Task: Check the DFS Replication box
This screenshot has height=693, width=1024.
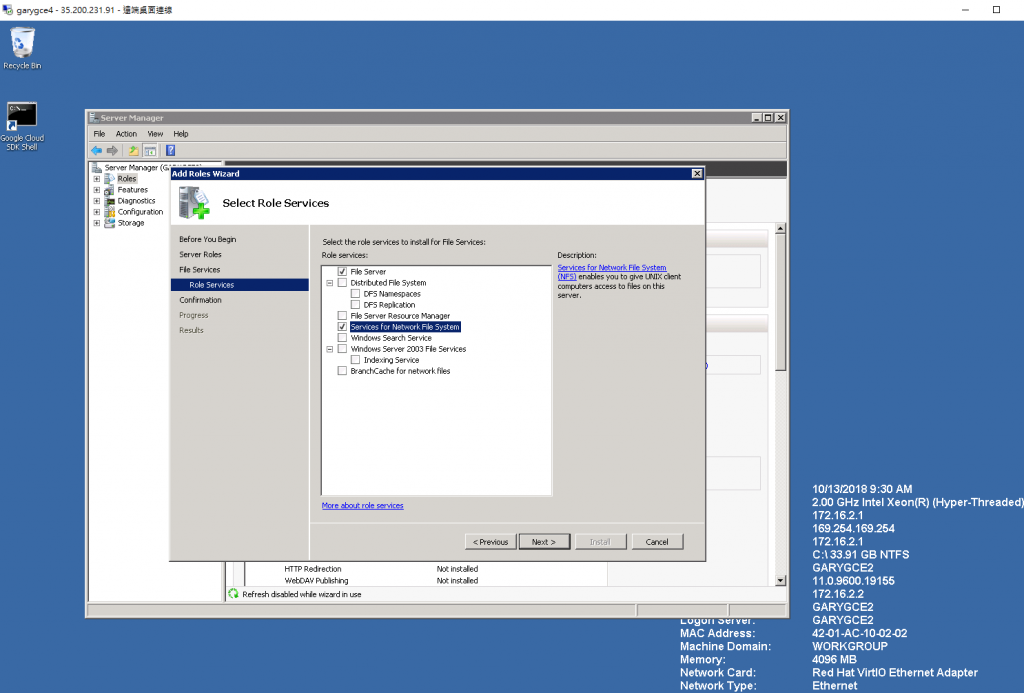Action: 355,304
